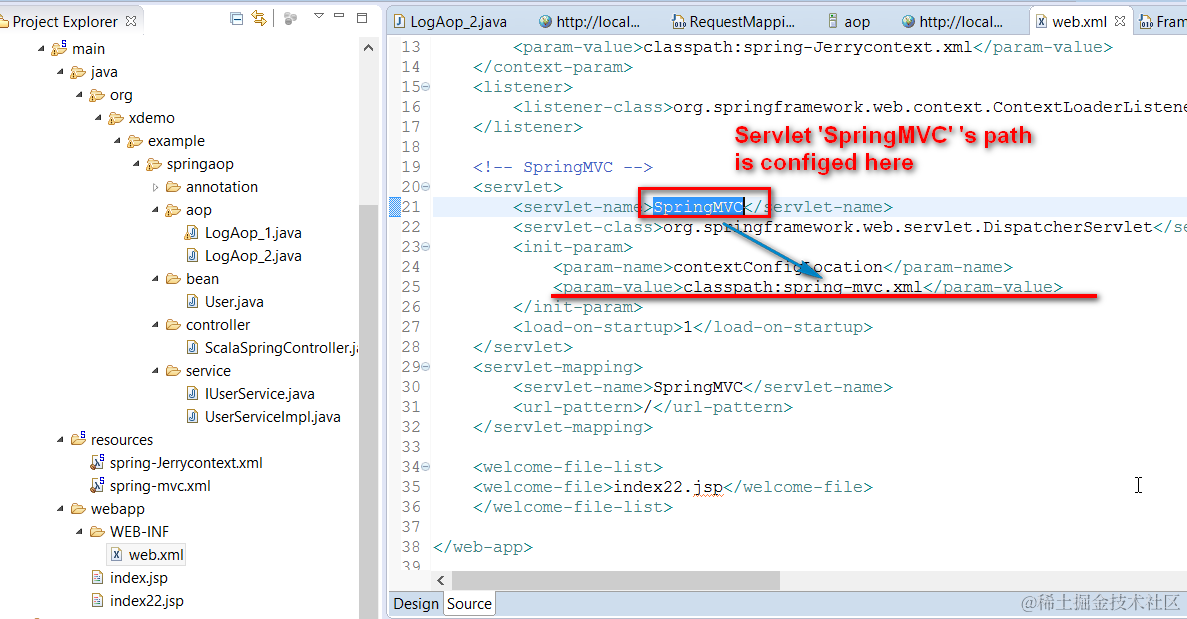Select LogAop_1.java file icon

pyautogui.click(x=192, y=232)
